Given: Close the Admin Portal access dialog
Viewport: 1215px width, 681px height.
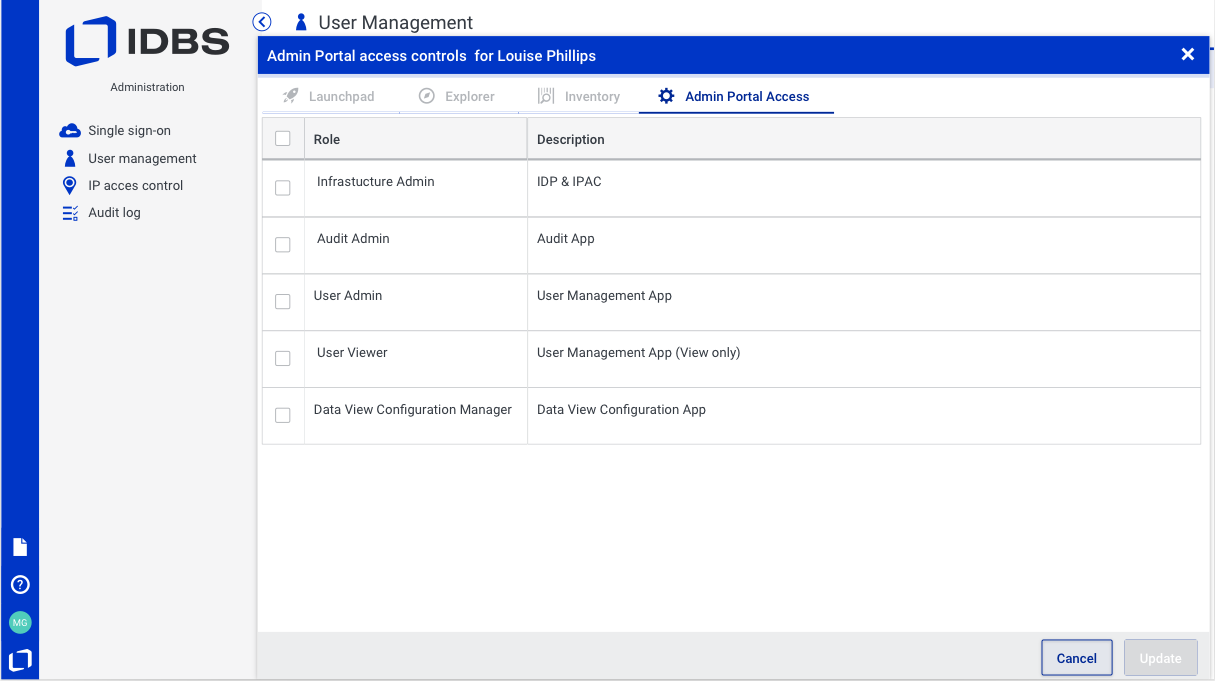Looking at the screenshot, I should tap(1188, 55).
